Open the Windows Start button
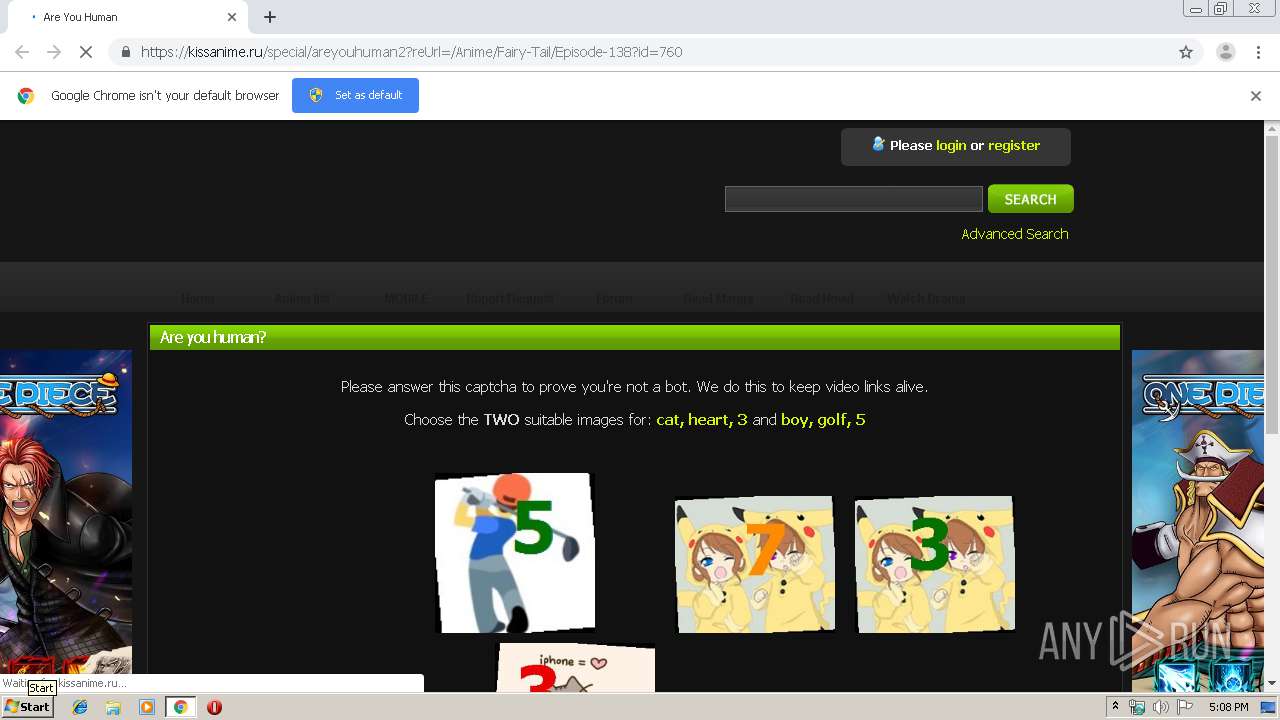Image resolution: width=1280 pixels, height=720 pixels. click(27, 706)
